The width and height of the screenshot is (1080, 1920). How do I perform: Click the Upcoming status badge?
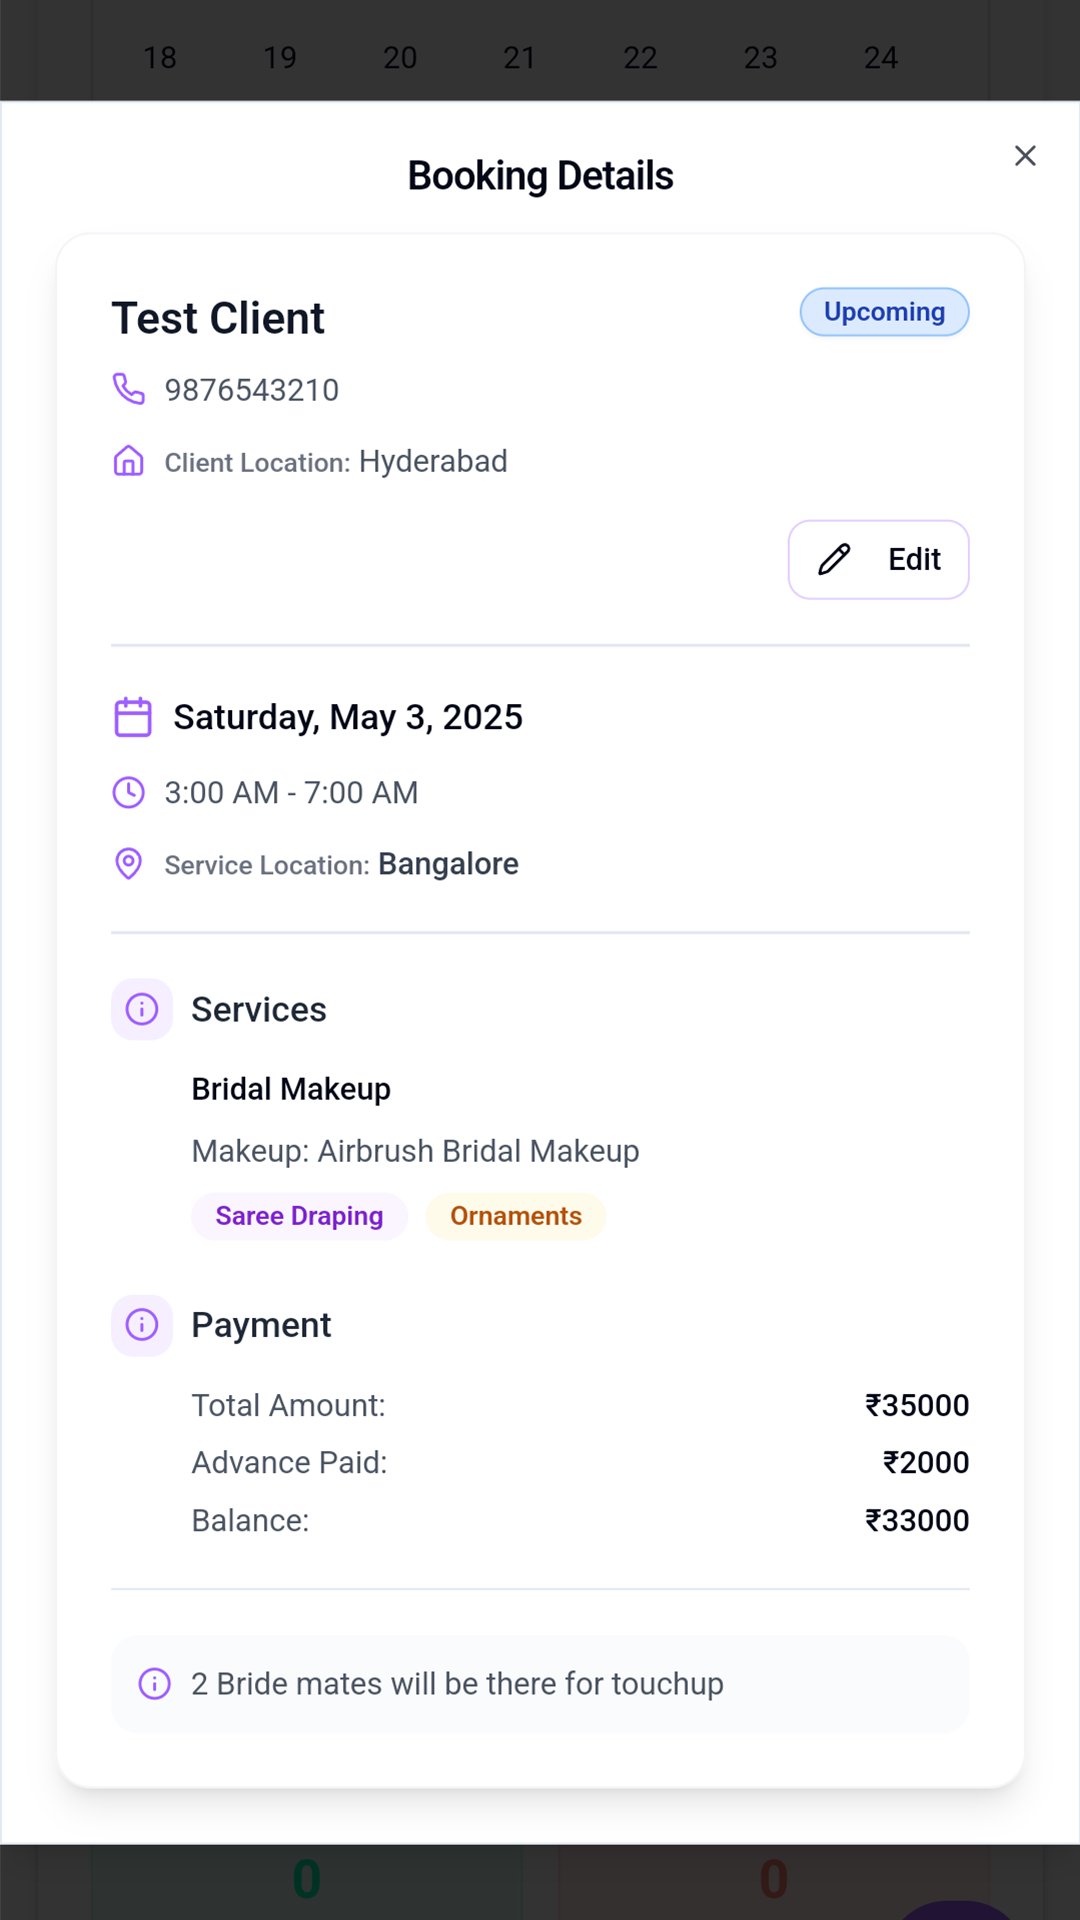click(x=884, y=312)
